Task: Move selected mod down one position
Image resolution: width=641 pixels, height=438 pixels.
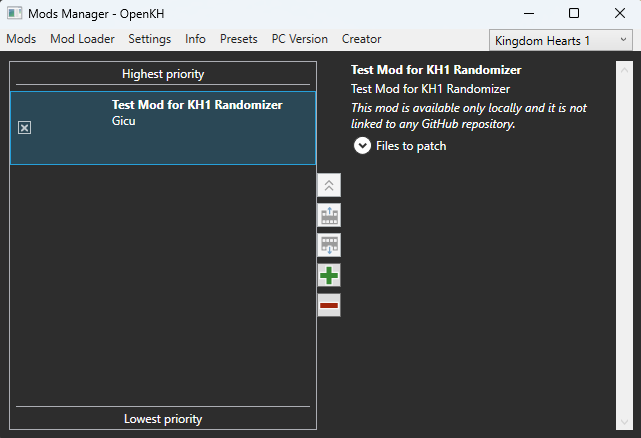Action: (329, 245)
